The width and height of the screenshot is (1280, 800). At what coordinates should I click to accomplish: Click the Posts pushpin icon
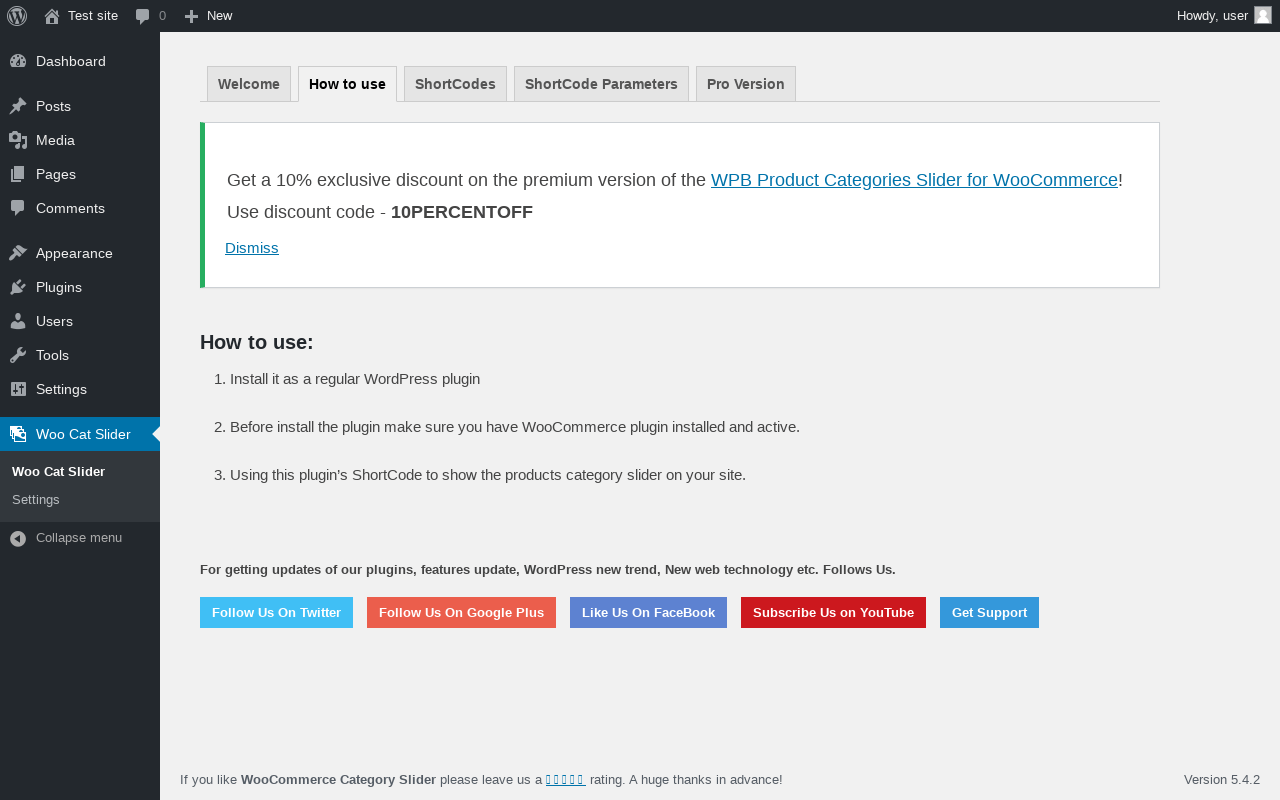click(18, 106)
